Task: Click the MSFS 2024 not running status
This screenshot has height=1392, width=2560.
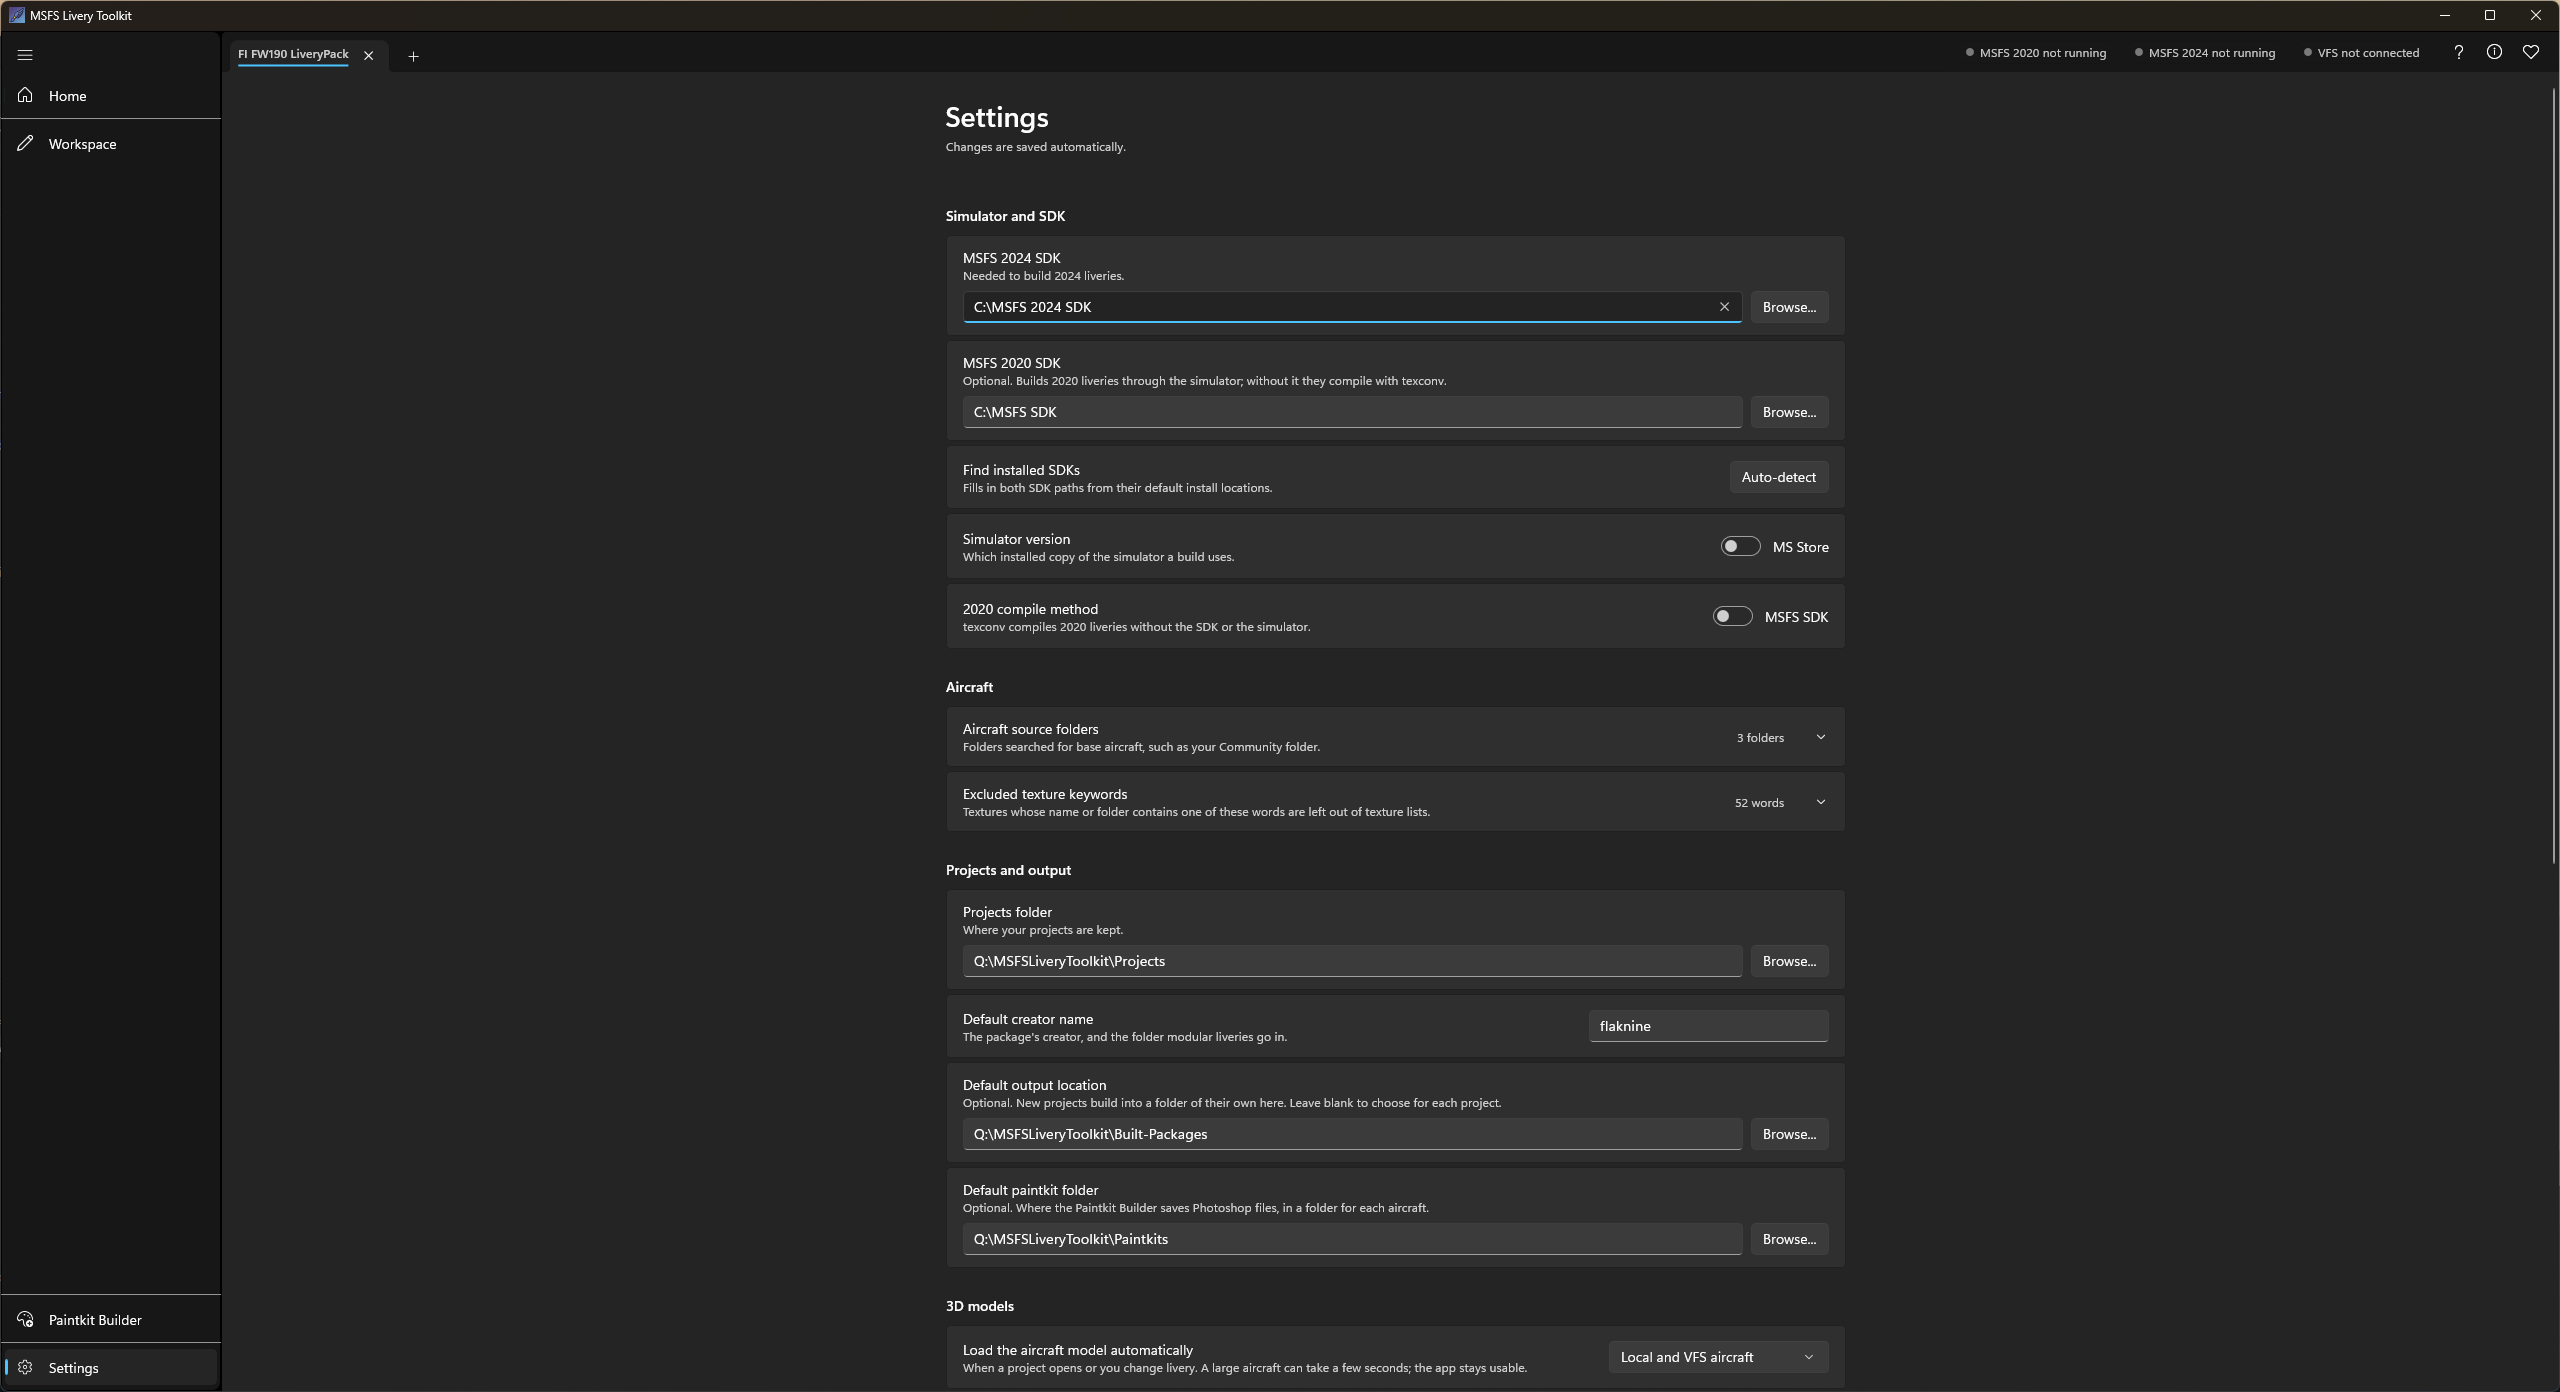Action: (x=2204, y=53)
